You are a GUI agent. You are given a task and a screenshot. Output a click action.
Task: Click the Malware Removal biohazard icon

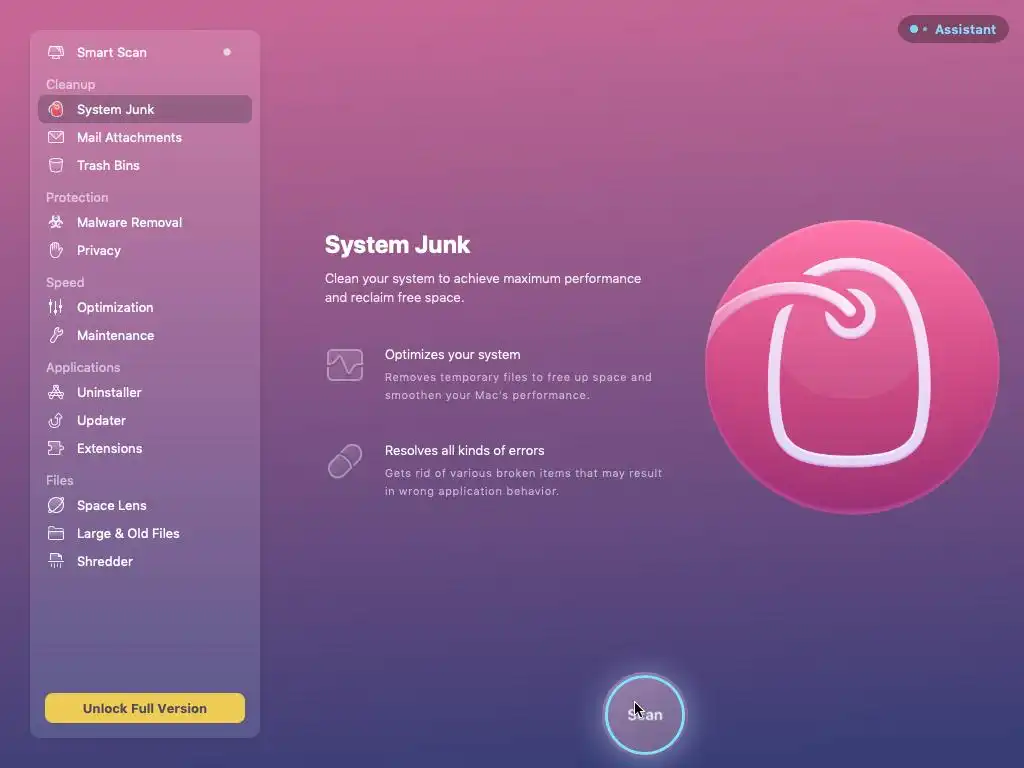coord(56,222)
